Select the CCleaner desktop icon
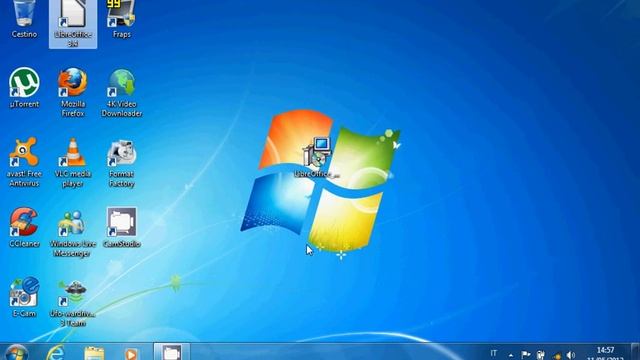The width and height of the screenshot is (640, 360). pyautogui.click(x=24, y=228)
